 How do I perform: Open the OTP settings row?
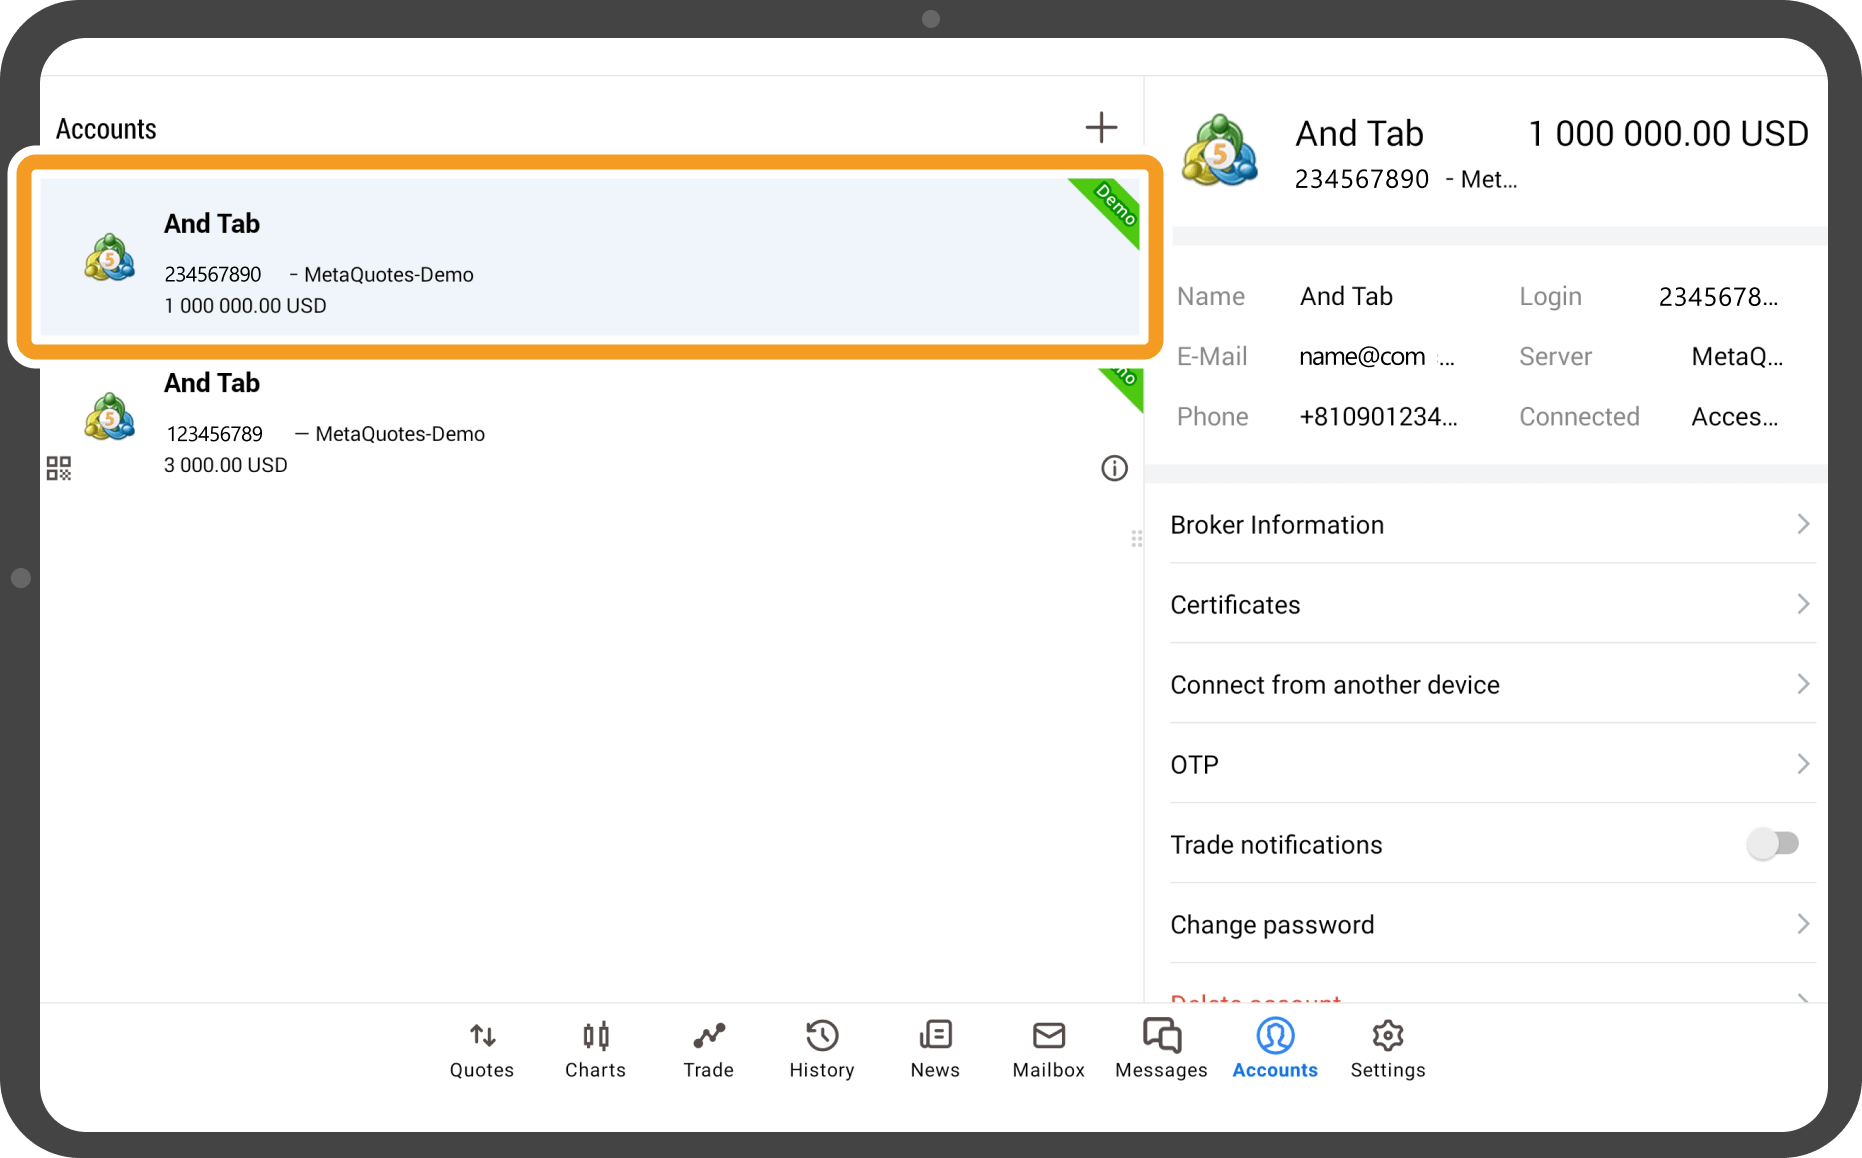click(1490, 765)
